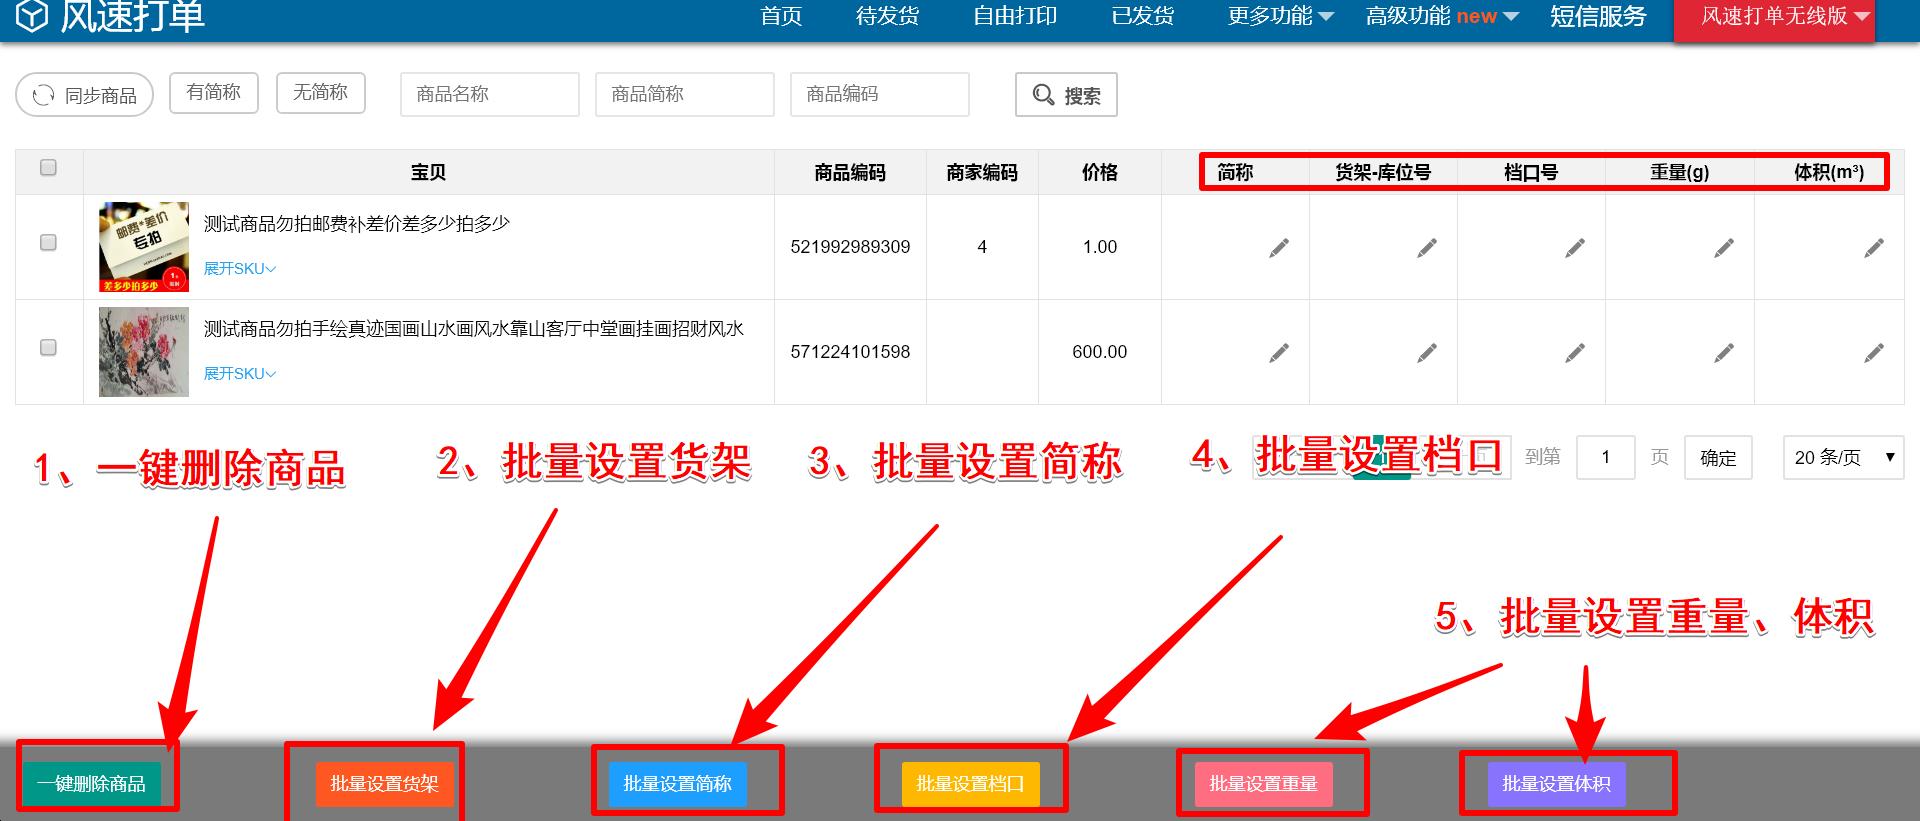Click the magnifier icon in 搜索 button
This screenshot has width=1920, height=821.
point(1043,95)
